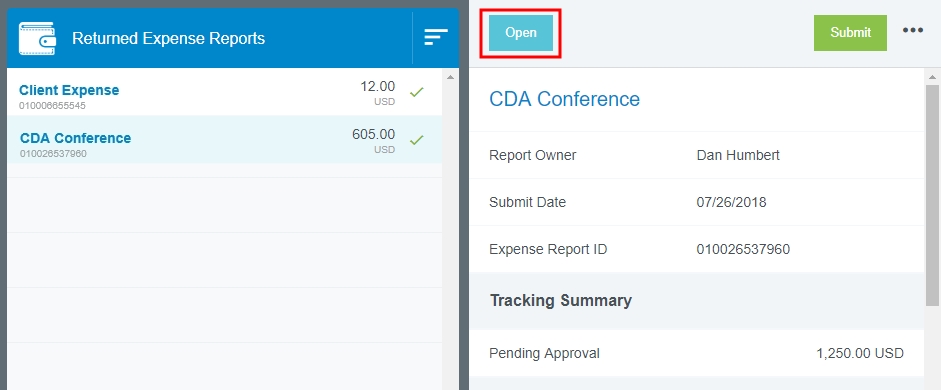Open the sort filter lines icon
Screen dimensions: 941x390
coord(436,37)
